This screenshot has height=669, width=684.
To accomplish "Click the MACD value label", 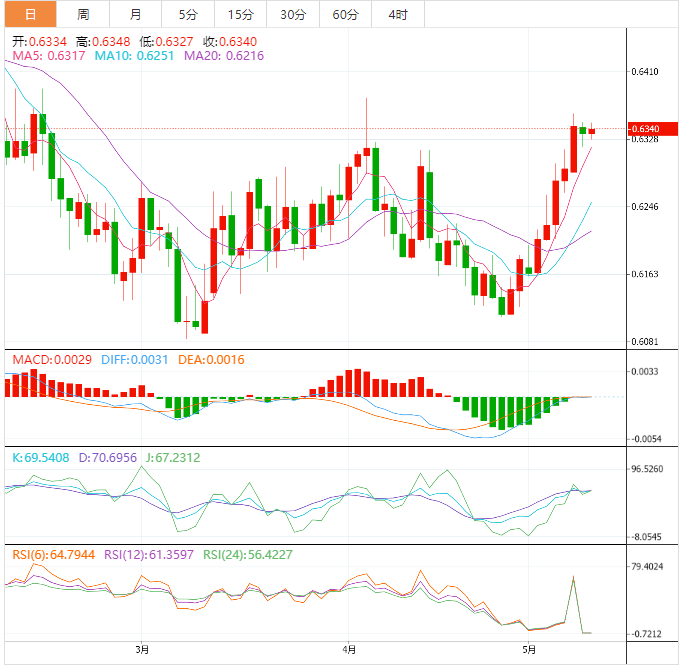I will point(51,360).
